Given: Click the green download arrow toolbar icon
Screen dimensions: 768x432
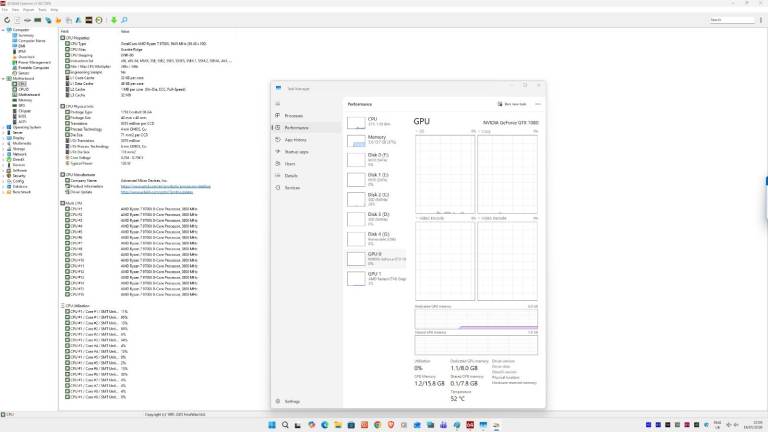Looking at the screenshot, I should (113, 19).
